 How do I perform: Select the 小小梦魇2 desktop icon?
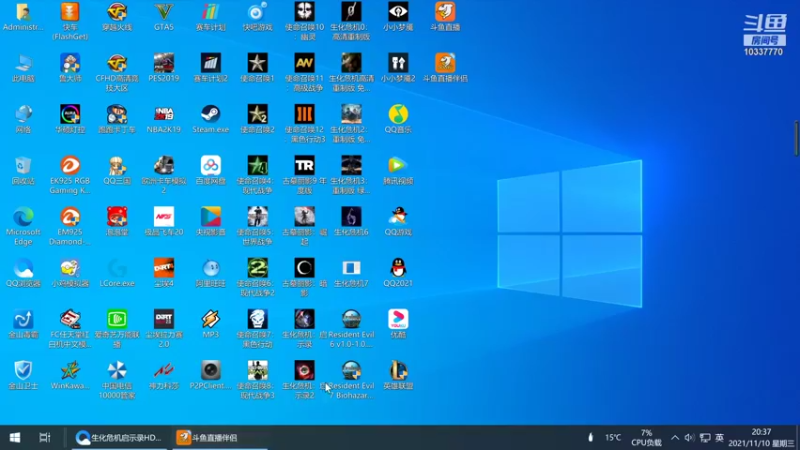pos(398,68)
